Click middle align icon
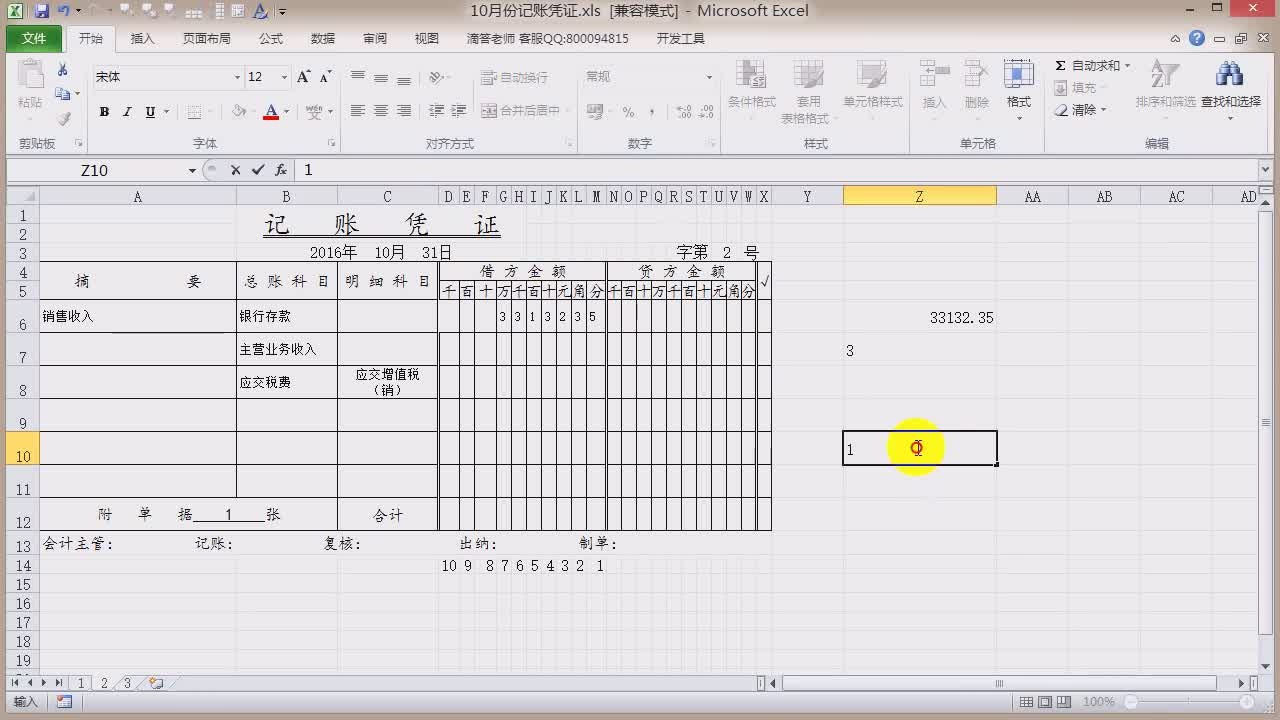This screenshot has width=1280, height=720. coord(381,77)
